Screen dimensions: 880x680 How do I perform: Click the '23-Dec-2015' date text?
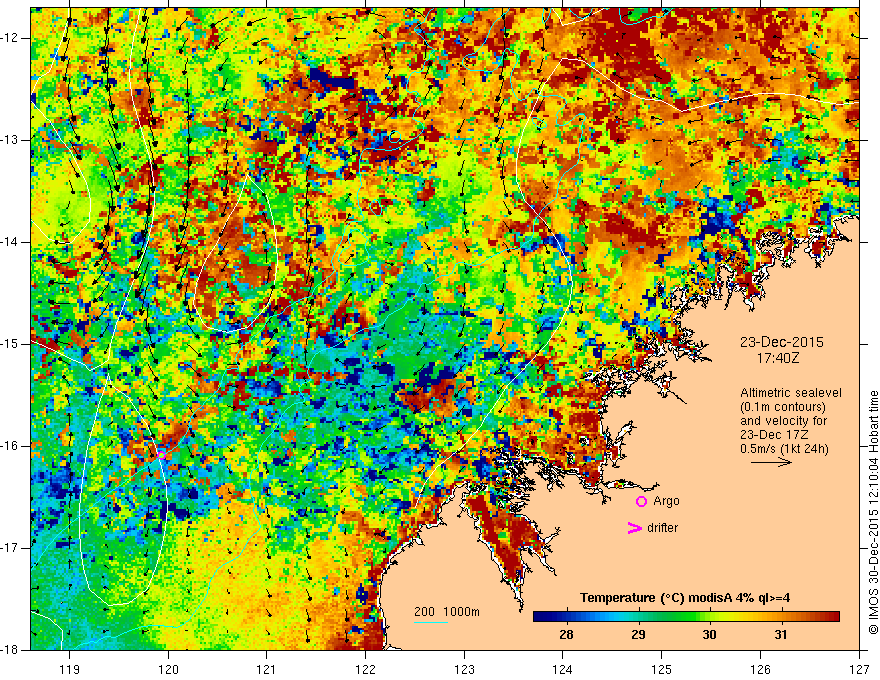tap(782, 342)
